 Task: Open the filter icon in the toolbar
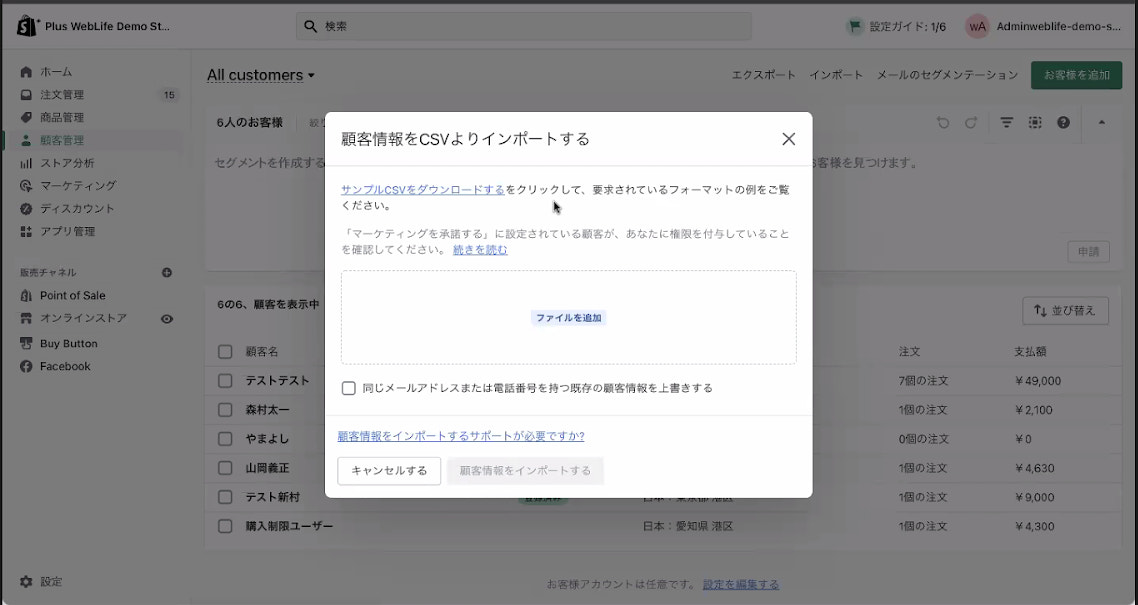pos(1006,121)
